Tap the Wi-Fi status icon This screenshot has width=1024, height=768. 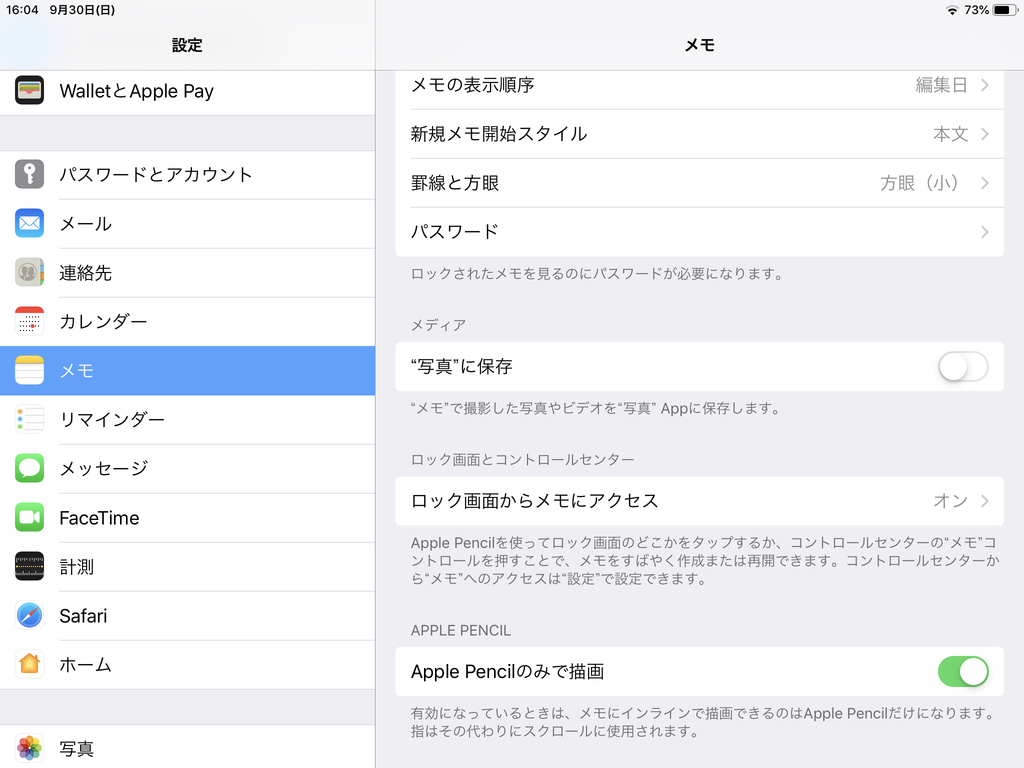click(952, 10)
